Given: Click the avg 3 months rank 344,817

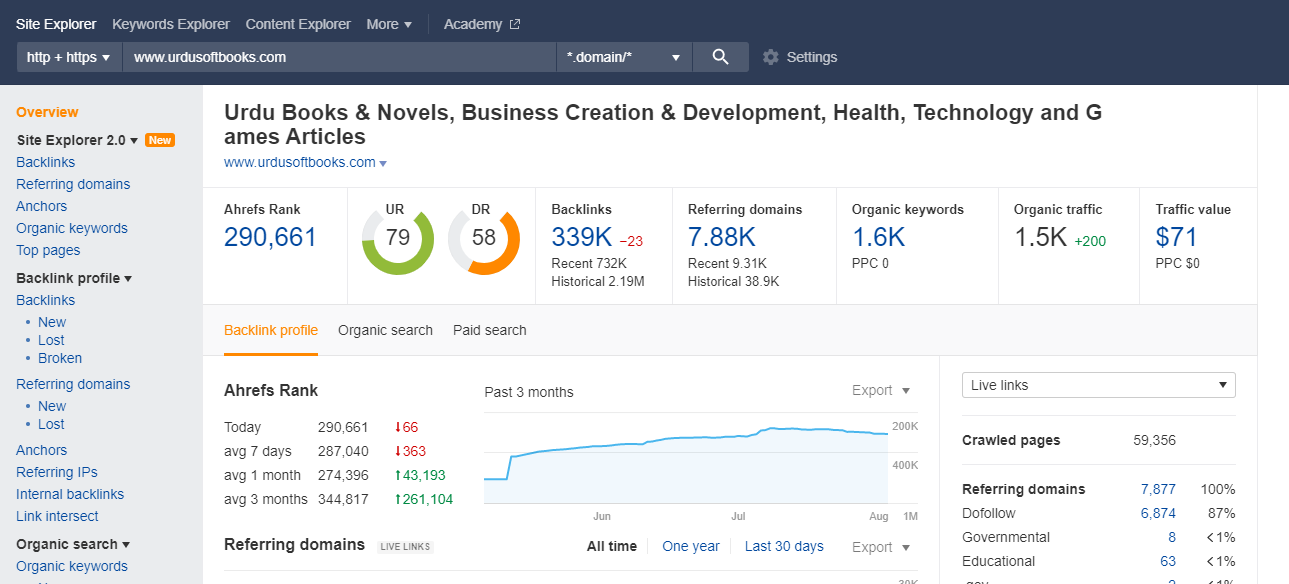Looking at the screenshot, I should pyautogui.click(x=343, y=499).
